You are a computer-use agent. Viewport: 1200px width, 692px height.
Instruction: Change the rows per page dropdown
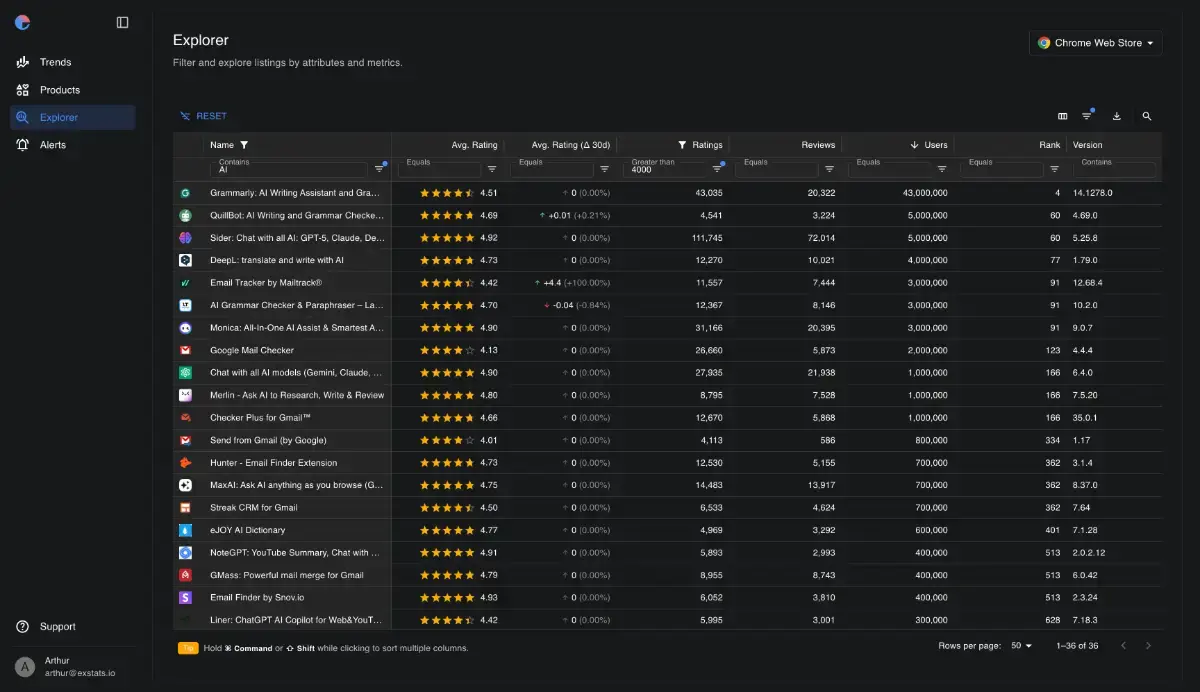click(1021, 646)
